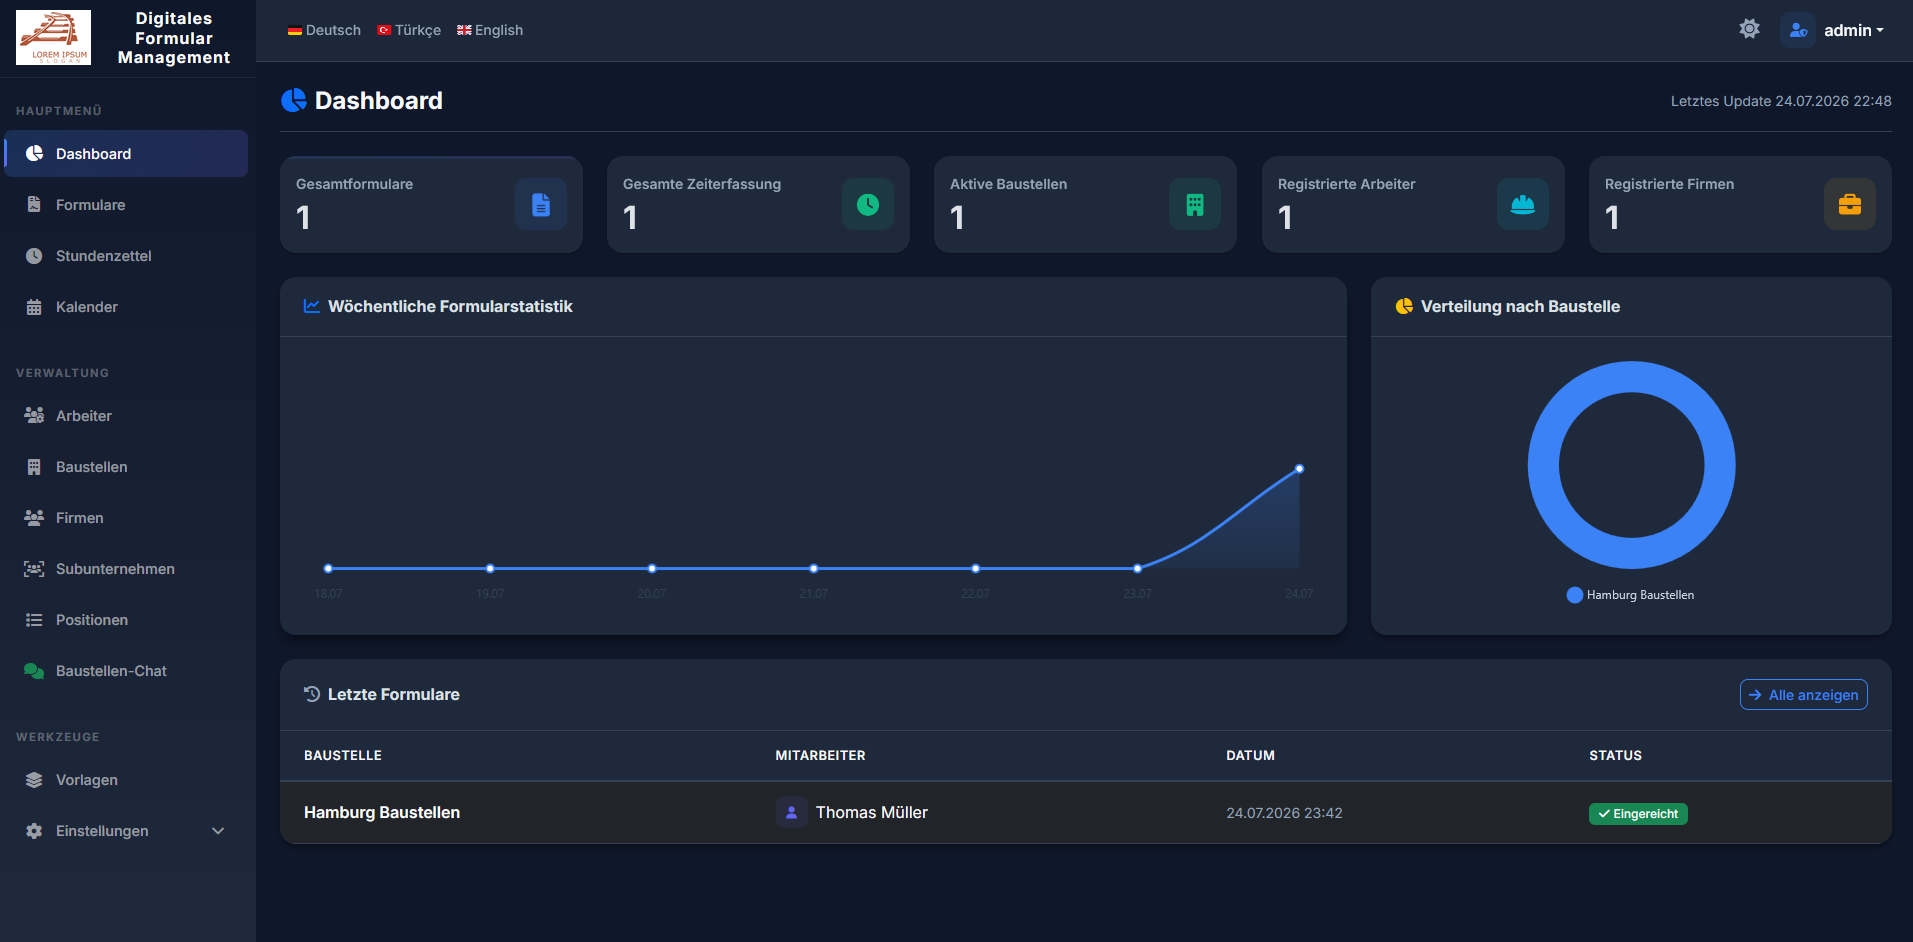1913x942 pixels.
Task: Click the Stundenzettel sidebar clock icon
Action: point(34,255)
